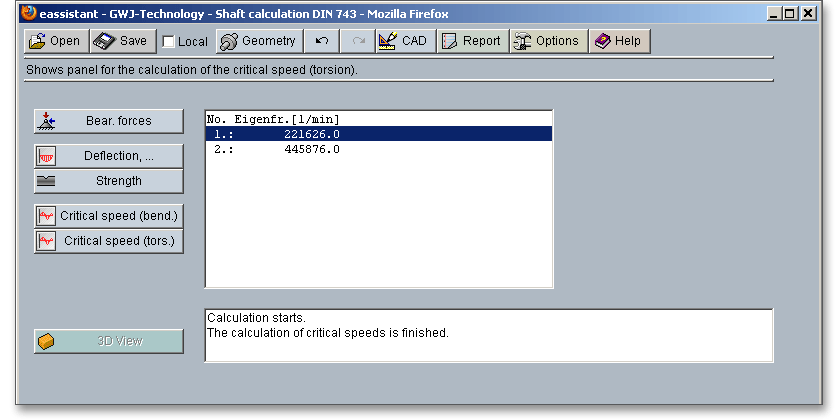Screen dimensions: 838x420
Task: Click the Open folder icon button
Action: tap(55, 41)
